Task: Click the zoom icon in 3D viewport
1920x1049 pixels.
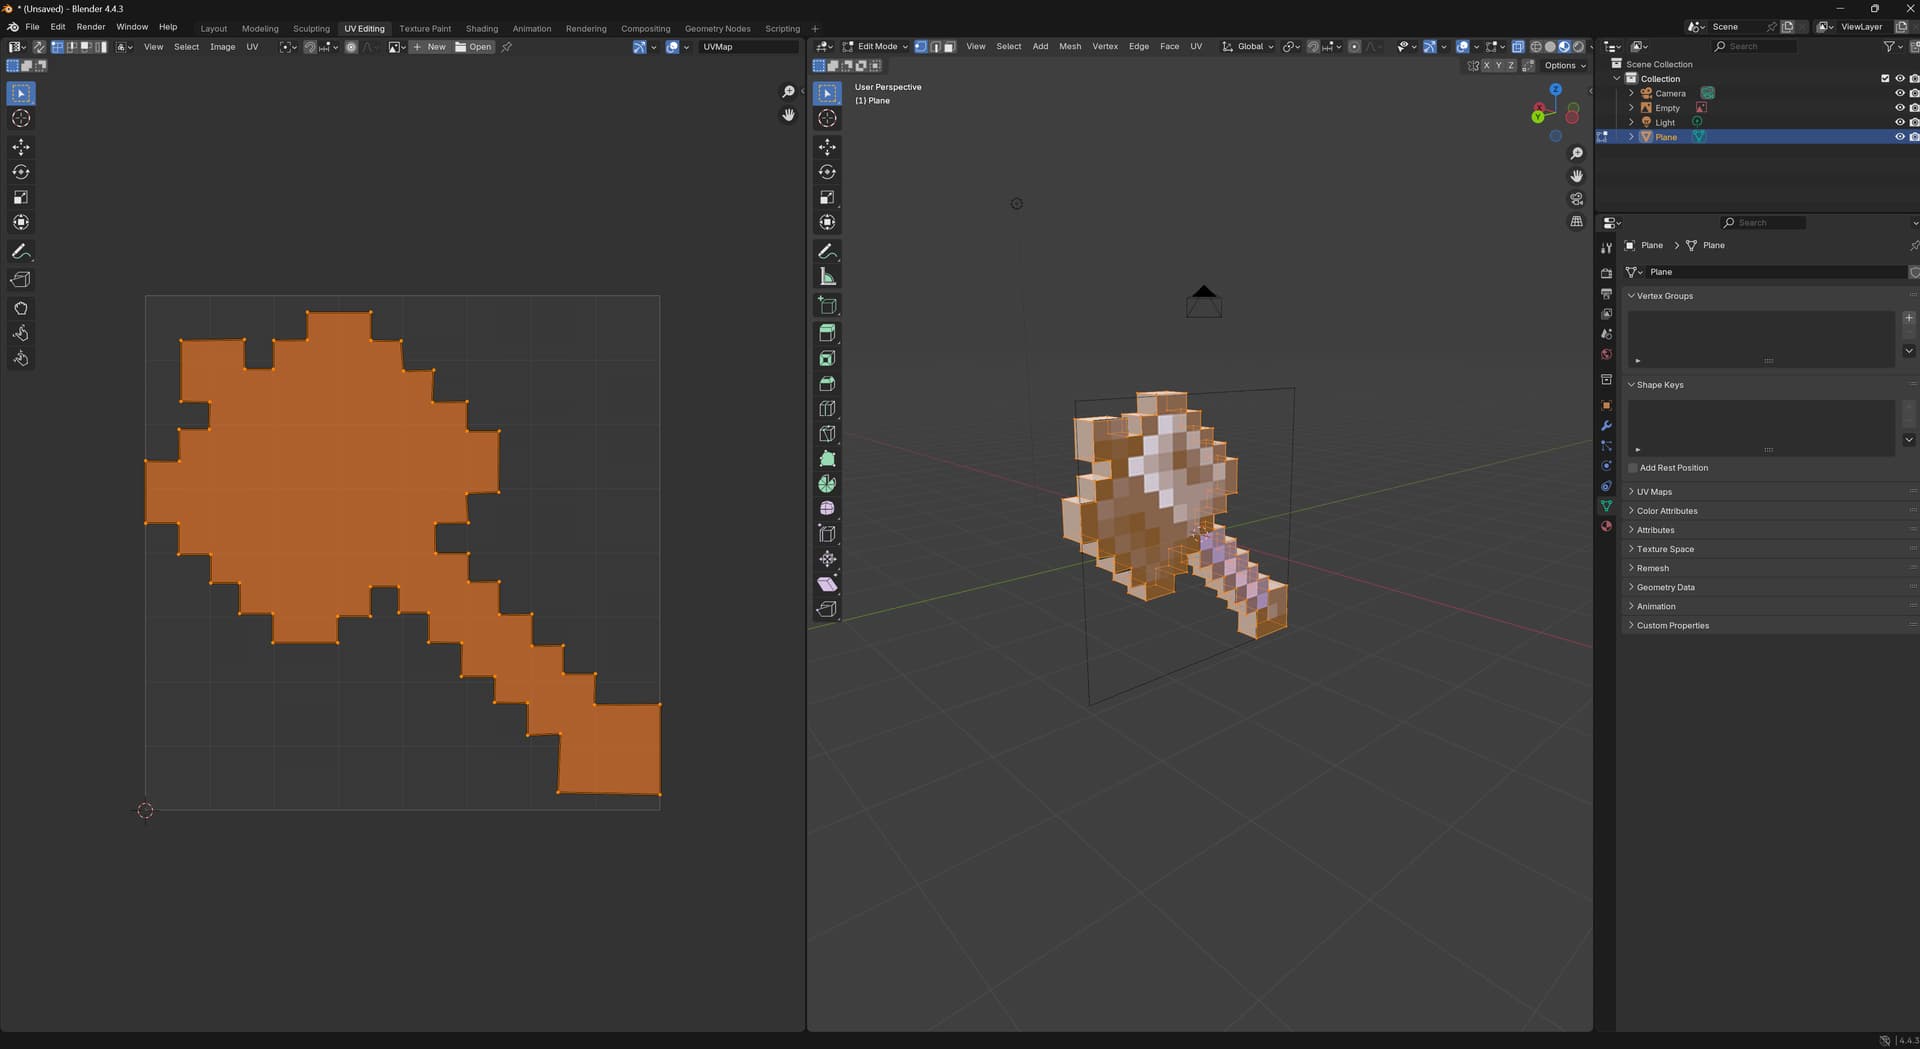Action: [1577, 154]
